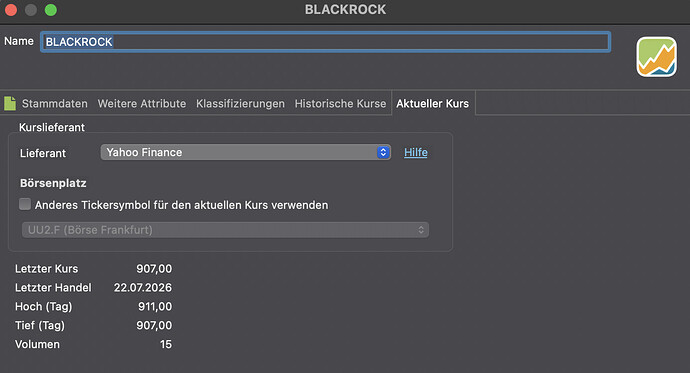
Task: Click into the Name field containing BLACKROCK
Action: (325, 42)
